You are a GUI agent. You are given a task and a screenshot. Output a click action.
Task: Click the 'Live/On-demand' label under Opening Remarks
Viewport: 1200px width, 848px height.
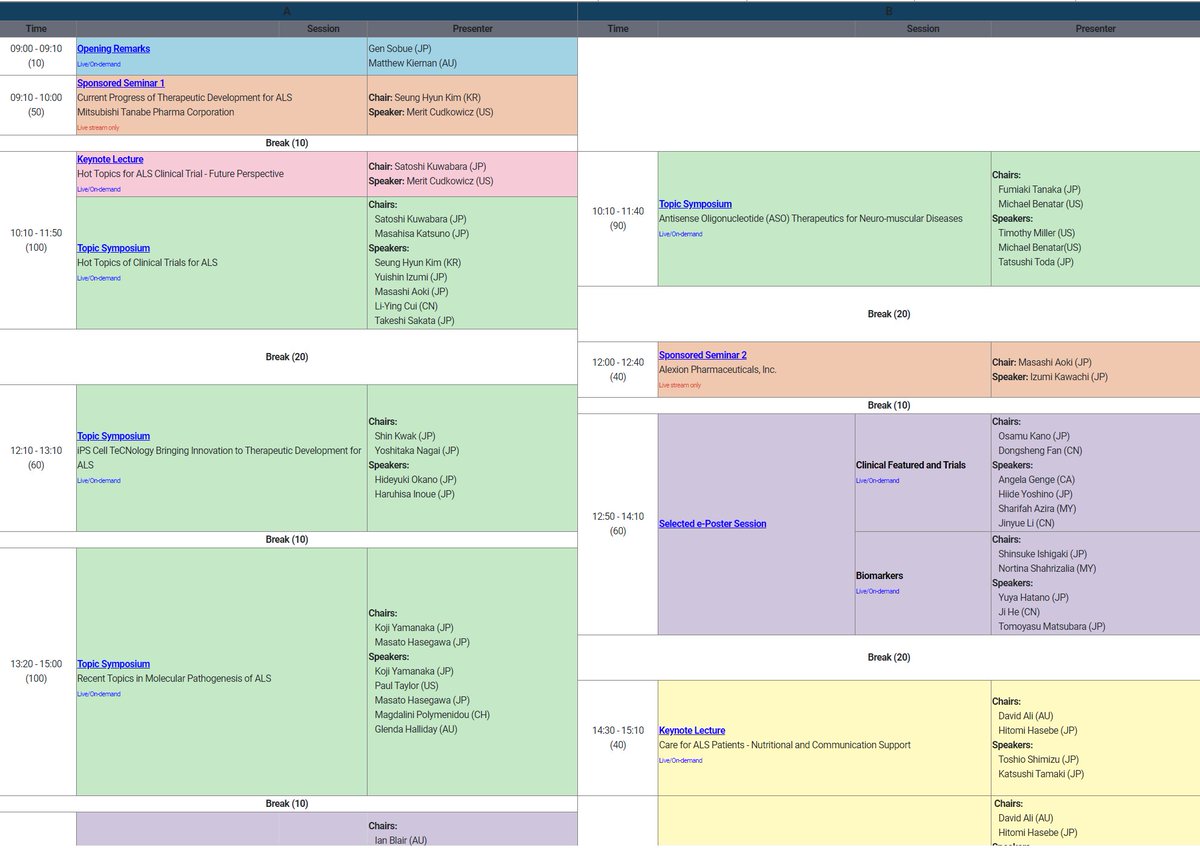(99, 64)
